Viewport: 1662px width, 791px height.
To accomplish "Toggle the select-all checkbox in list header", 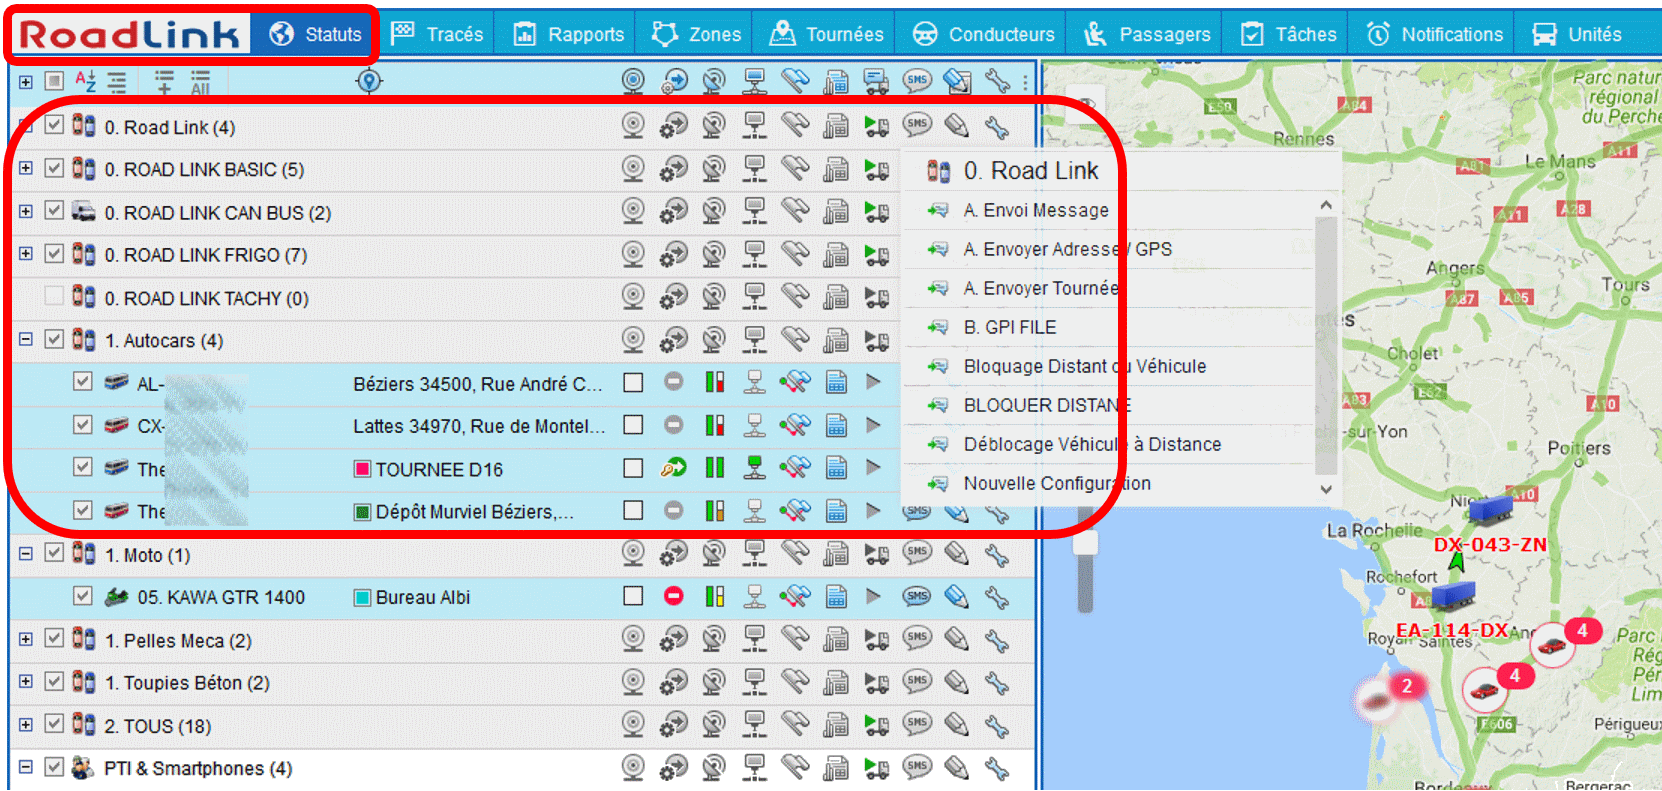I will [54, 81].
